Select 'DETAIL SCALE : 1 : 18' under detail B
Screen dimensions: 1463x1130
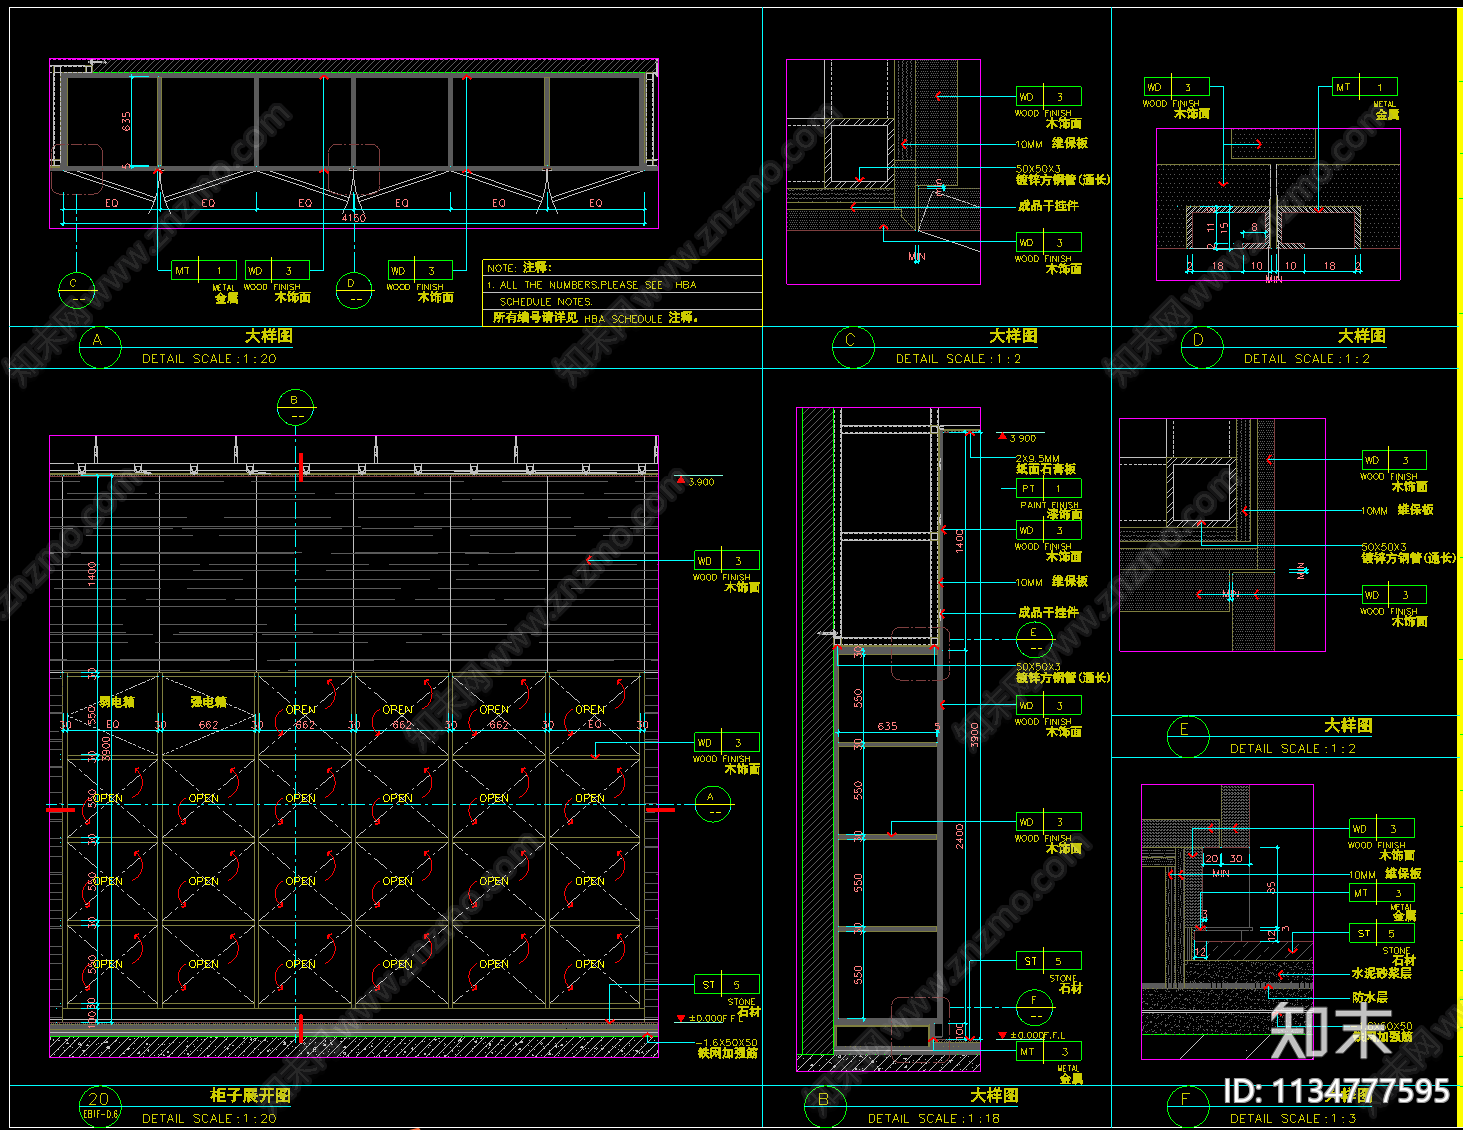tap(934, 1119)
